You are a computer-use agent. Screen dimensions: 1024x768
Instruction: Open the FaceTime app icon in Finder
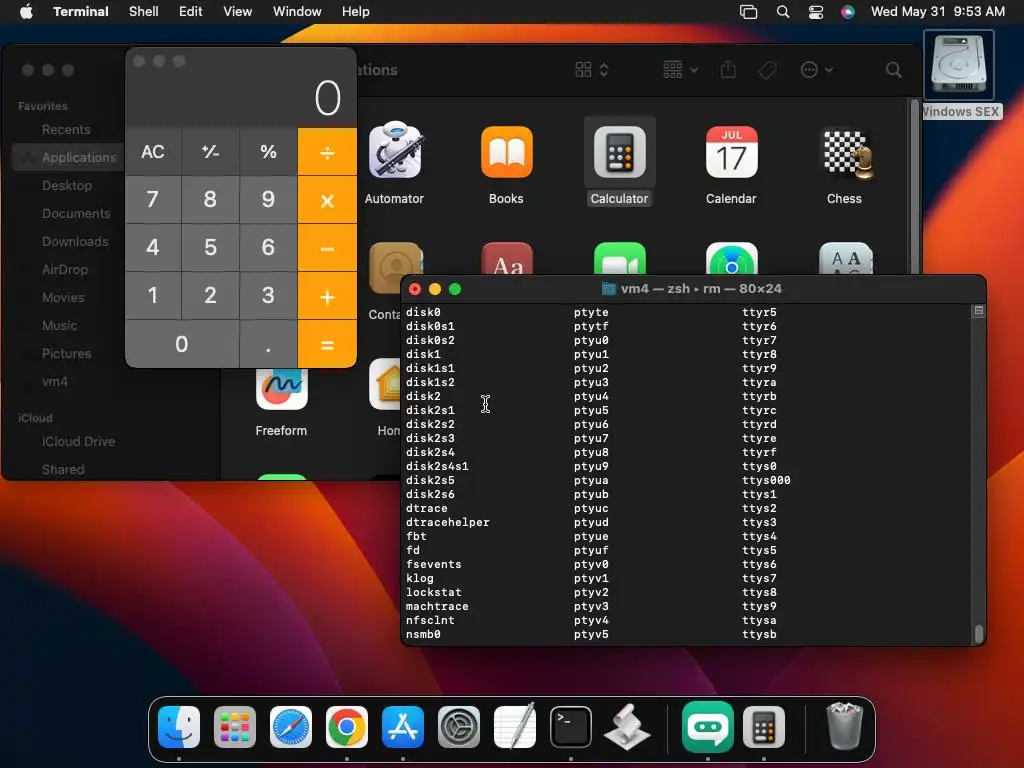pyautogui.click(x=620, y=259)
